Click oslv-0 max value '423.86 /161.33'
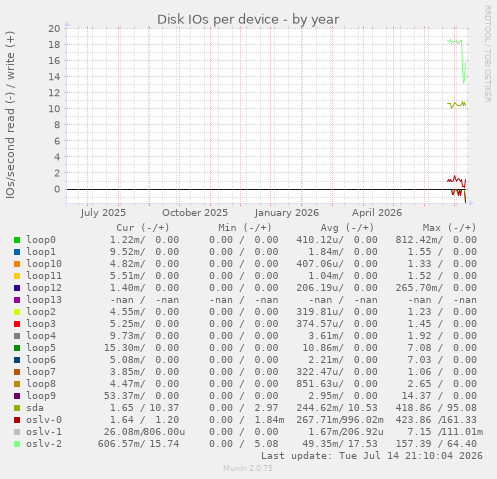Viewport: 497px width, 479px height. pos(436,420)
